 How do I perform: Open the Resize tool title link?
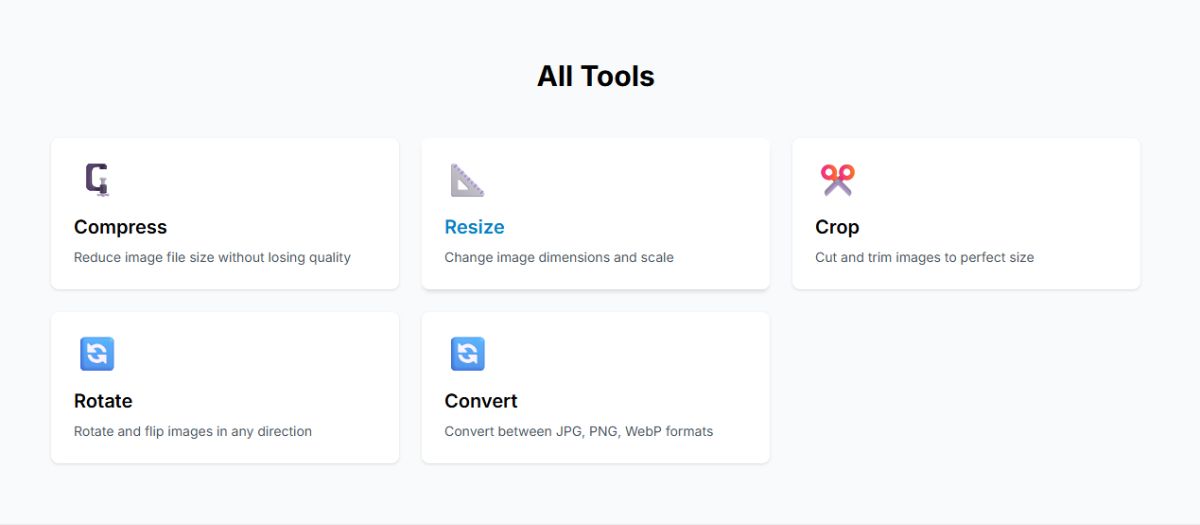(x=475, y=227)
